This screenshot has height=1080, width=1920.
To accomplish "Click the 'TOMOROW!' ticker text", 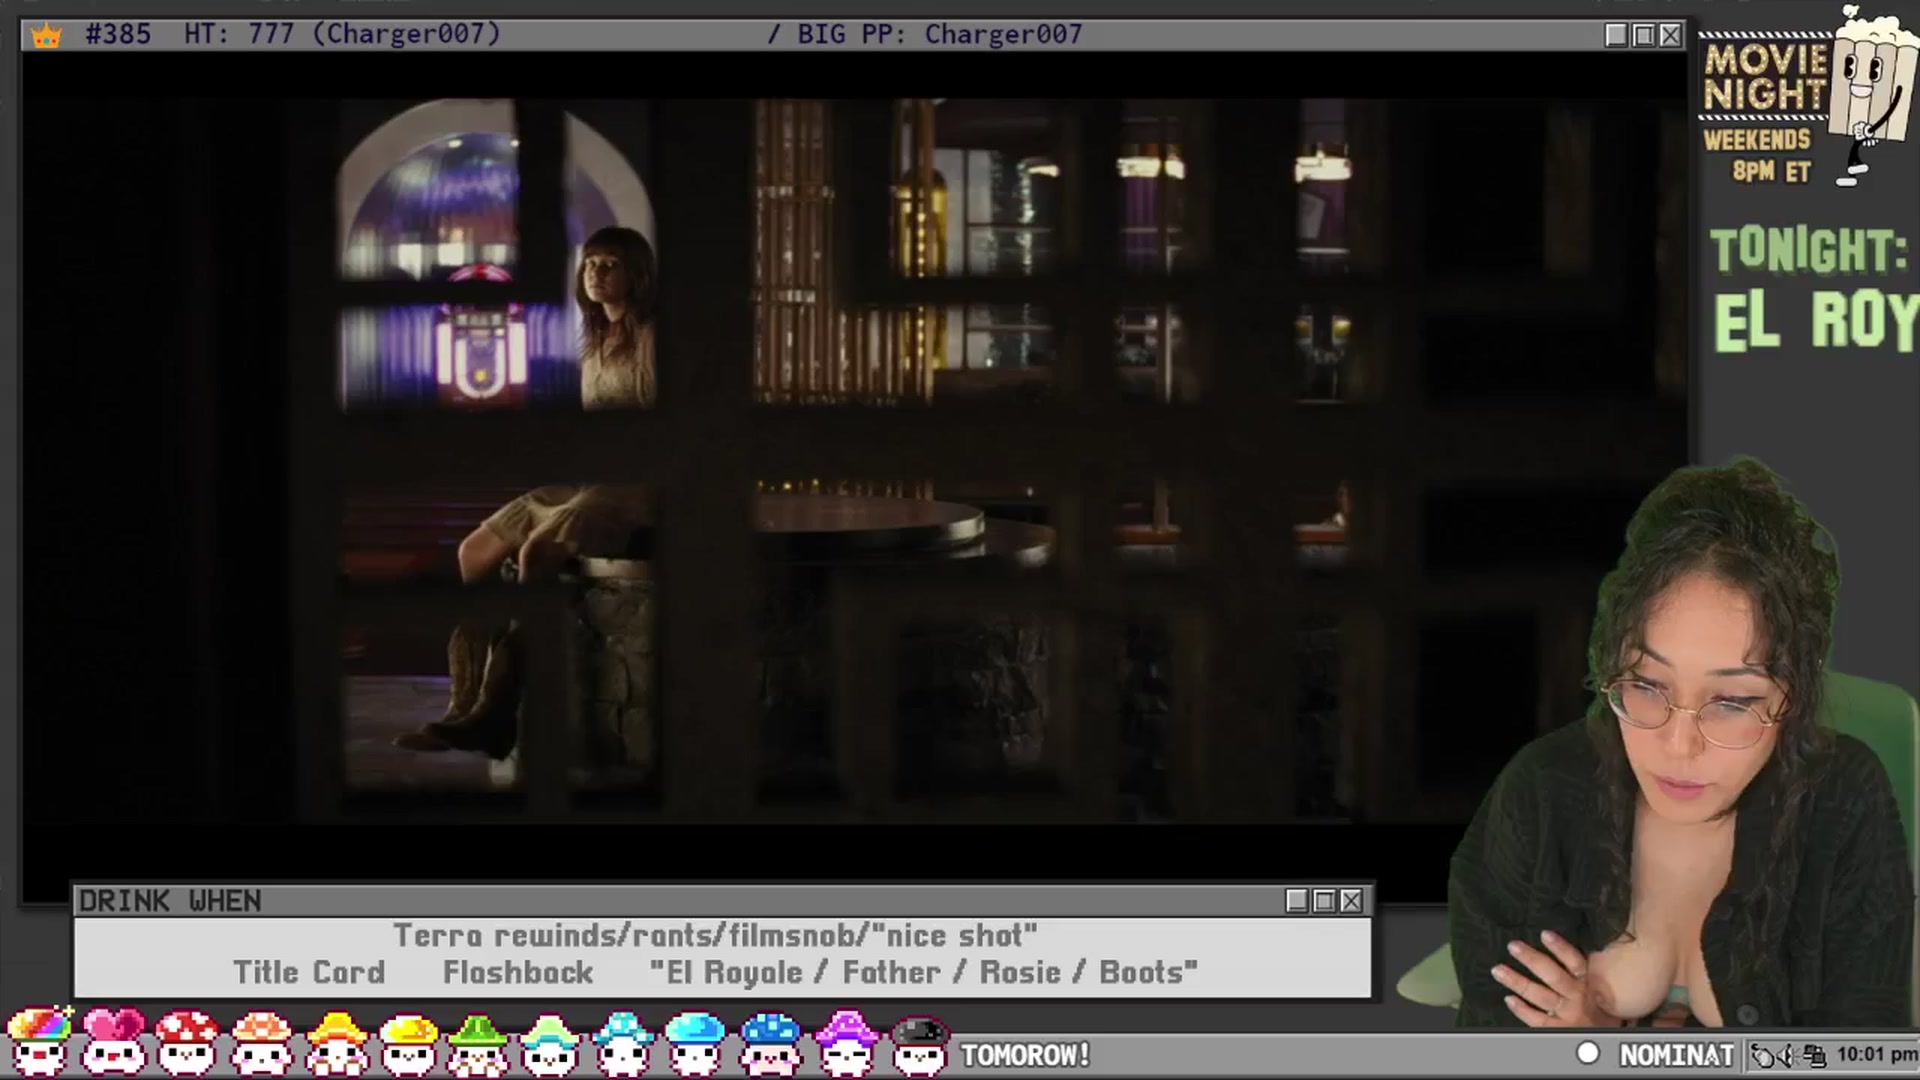I will tap(1025, 1055).
